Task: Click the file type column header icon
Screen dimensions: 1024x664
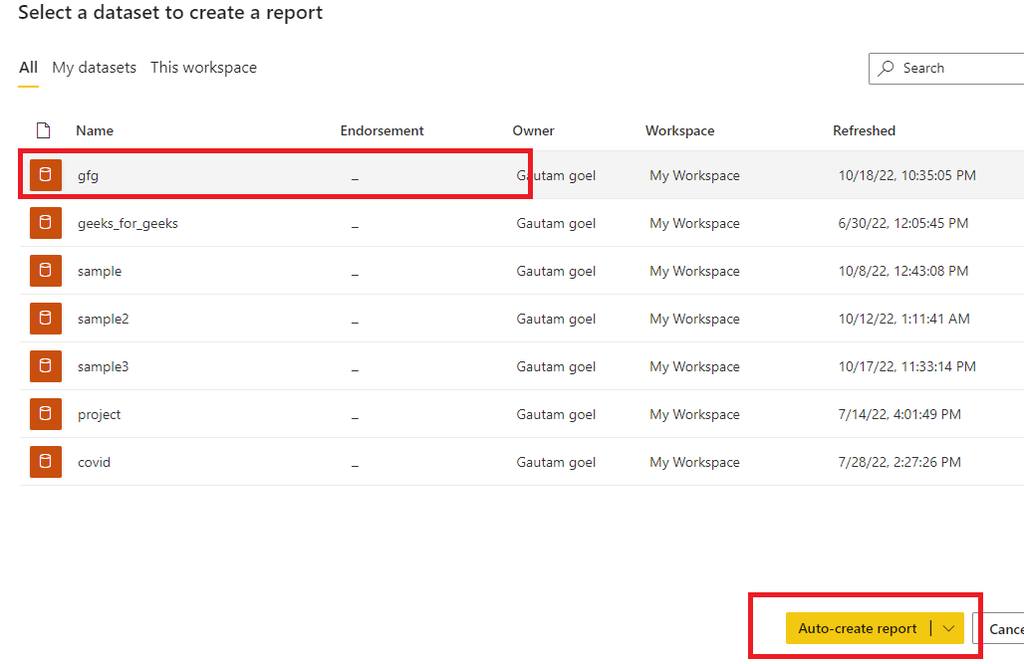Action: coord(44,131)
